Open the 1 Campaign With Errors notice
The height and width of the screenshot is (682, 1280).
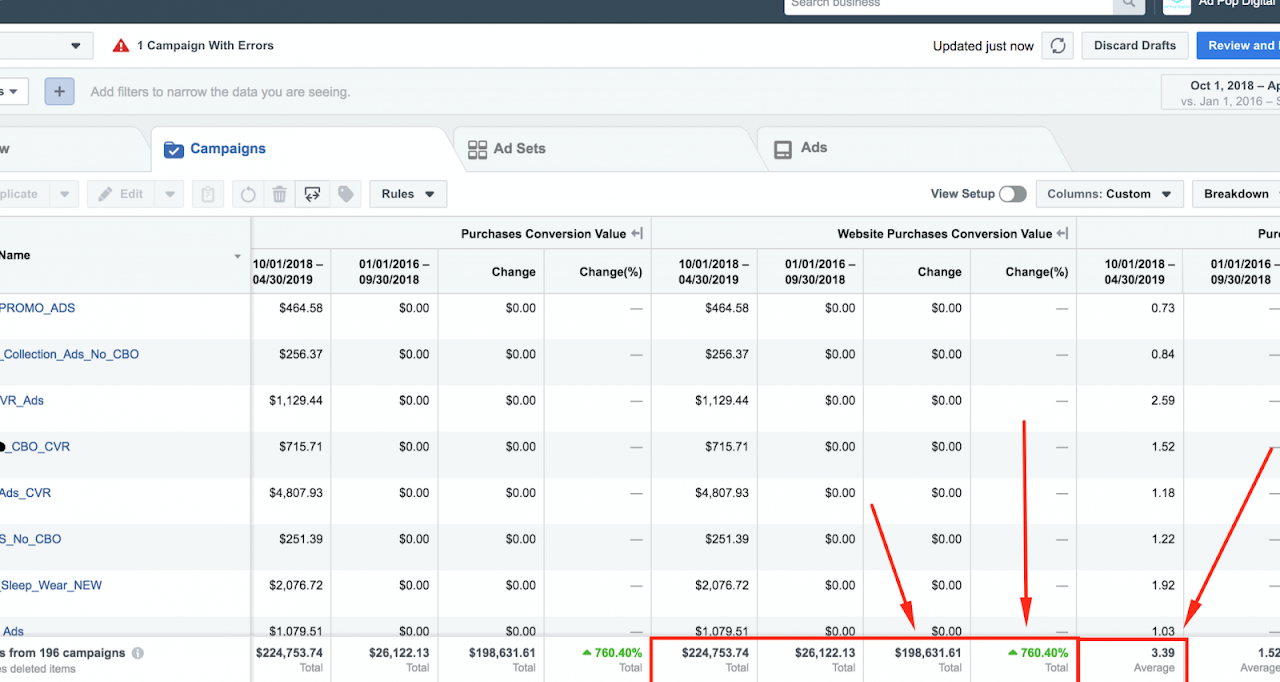(x=205, y=46)
